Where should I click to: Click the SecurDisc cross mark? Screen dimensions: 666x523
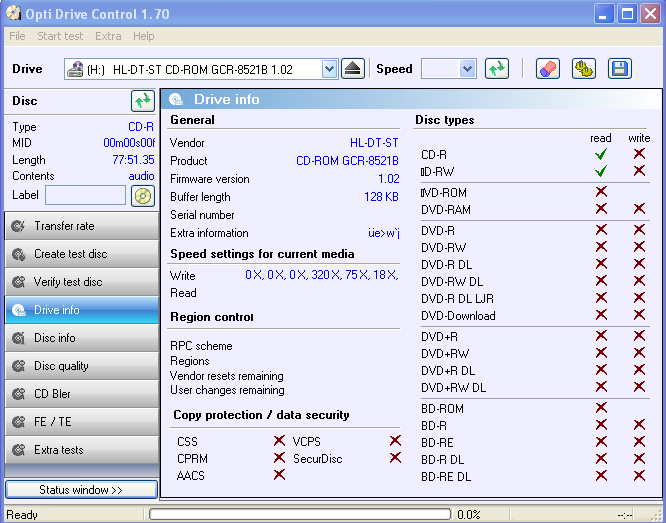(395, 458)
